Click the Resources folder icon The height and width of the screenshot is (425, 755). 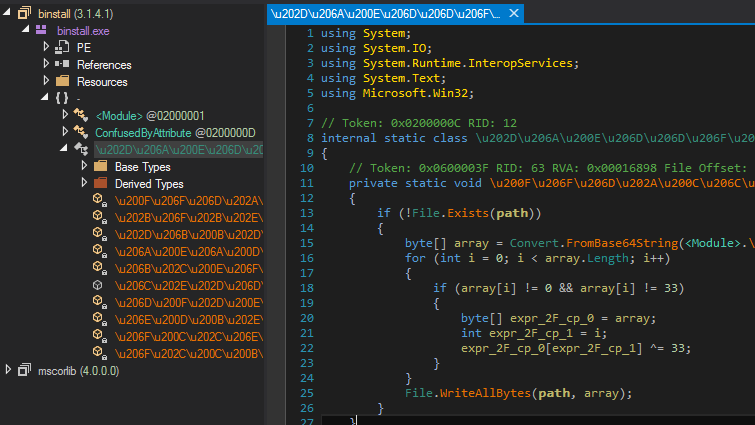point(63,80)
